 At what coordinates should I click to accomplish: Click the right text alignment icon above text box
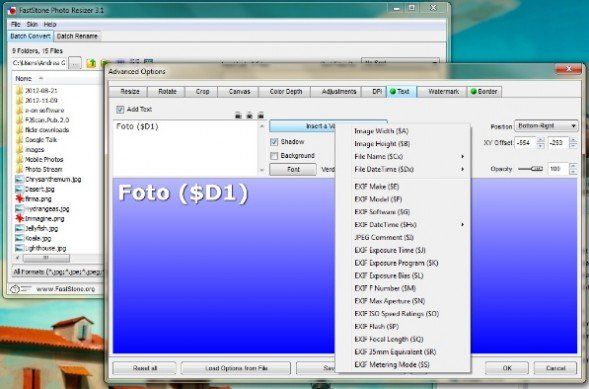coord(260,115)
